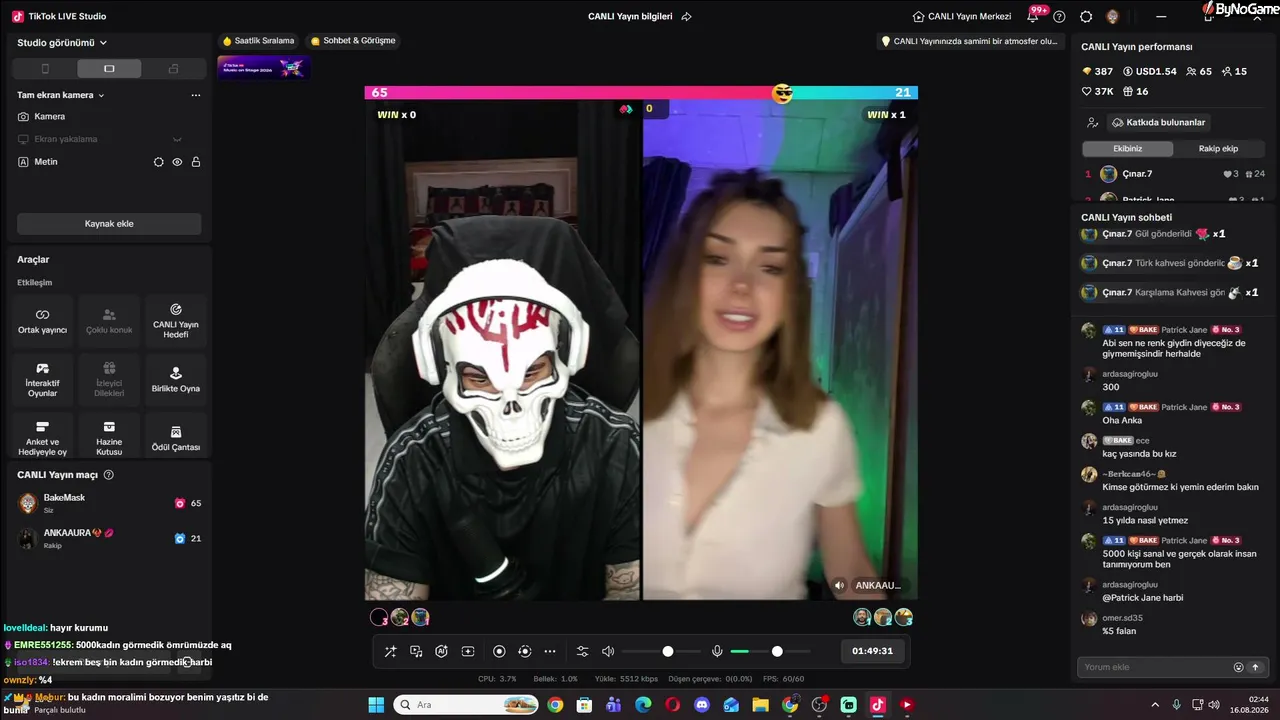Open the AI tools button
This screenshot has width=1280, height=720.
point(441,651)
